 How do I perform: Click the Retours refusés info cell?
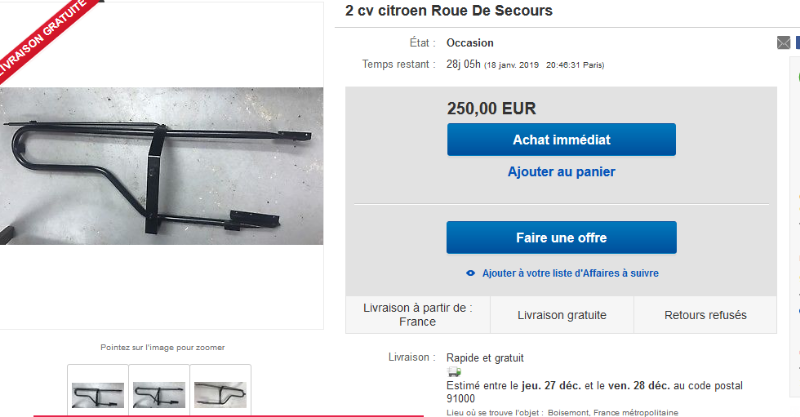pyautogui.click(x=705, y=315)
